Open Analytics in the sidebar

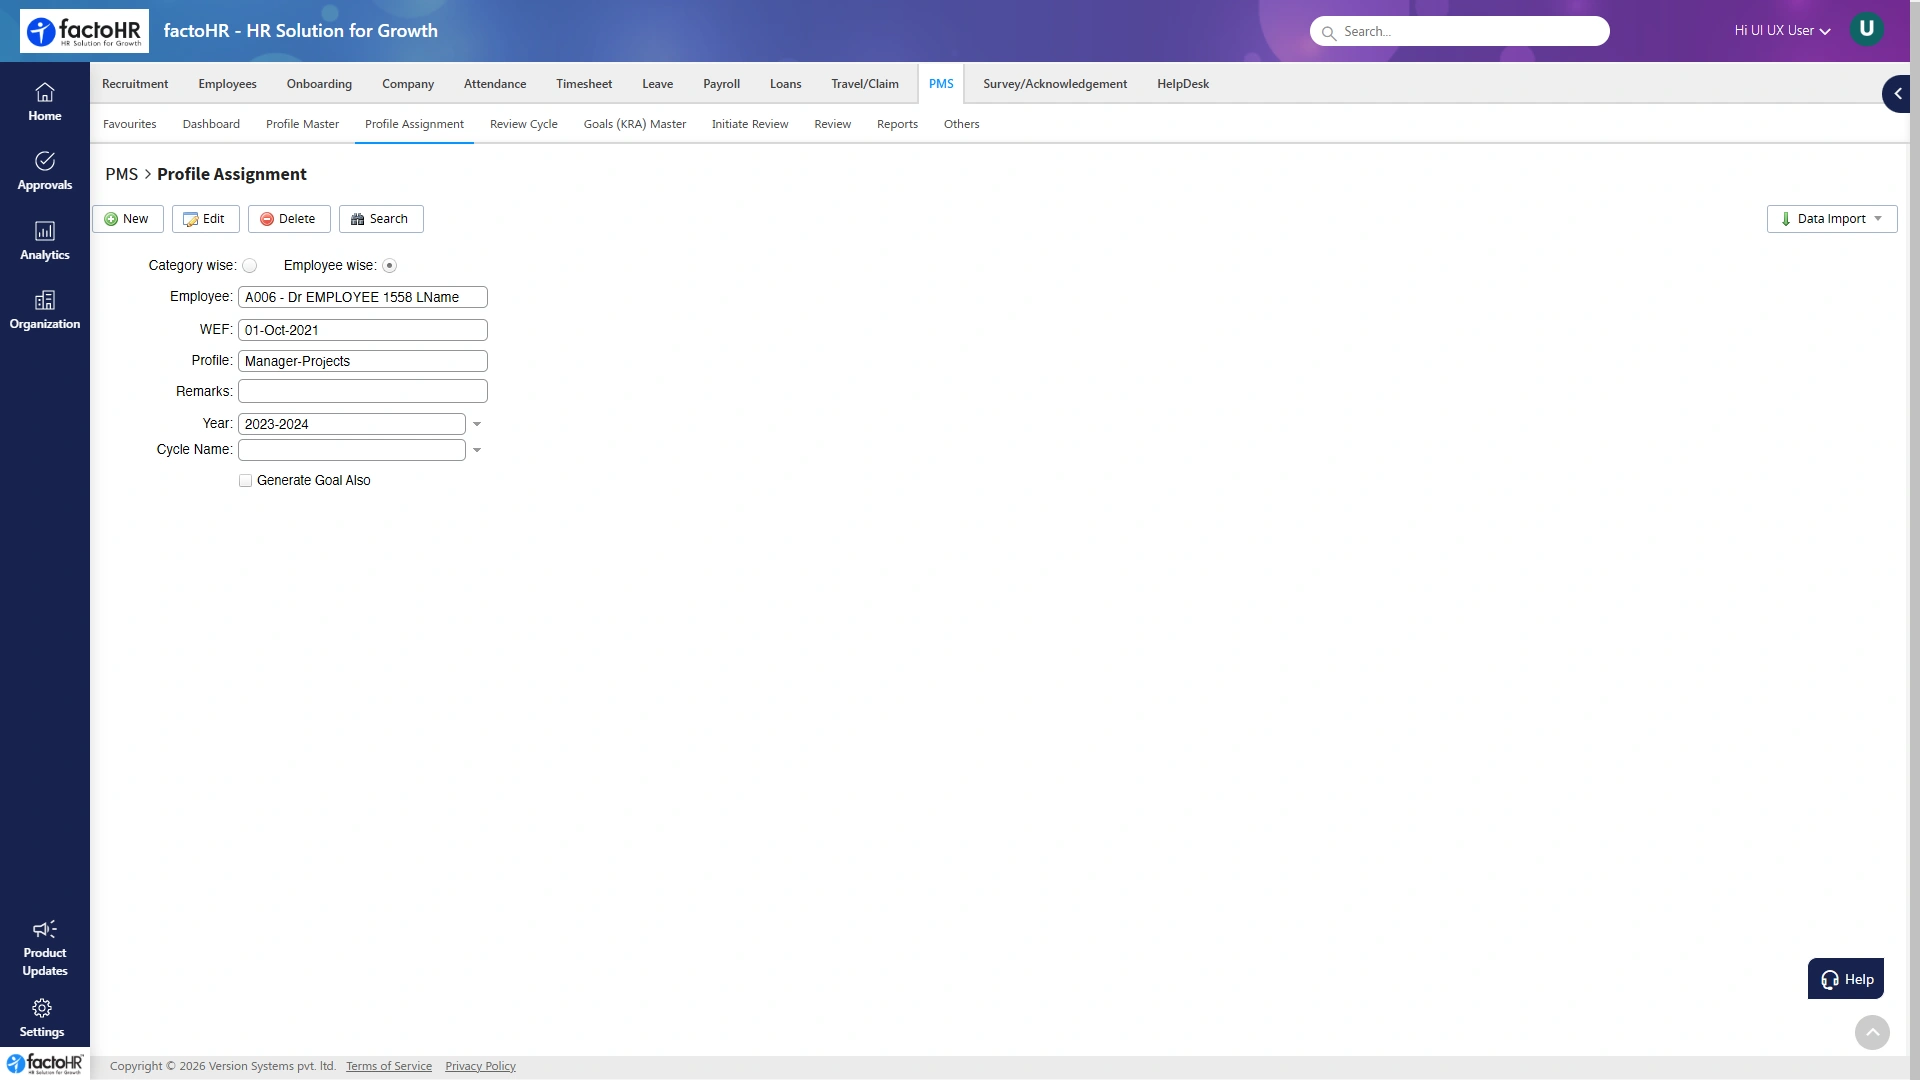point(44,241)
